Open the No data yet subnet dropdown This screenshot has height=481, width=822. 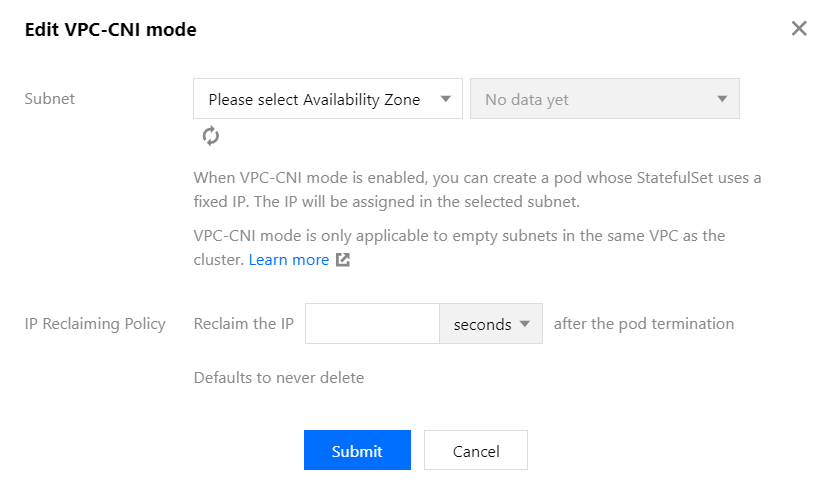click(x=605, y=99)
